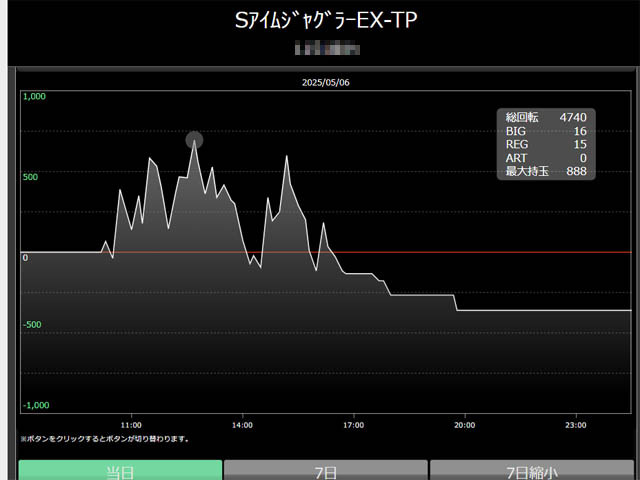
Task: Click the REG 15 stat row
Action: (546, 144)
